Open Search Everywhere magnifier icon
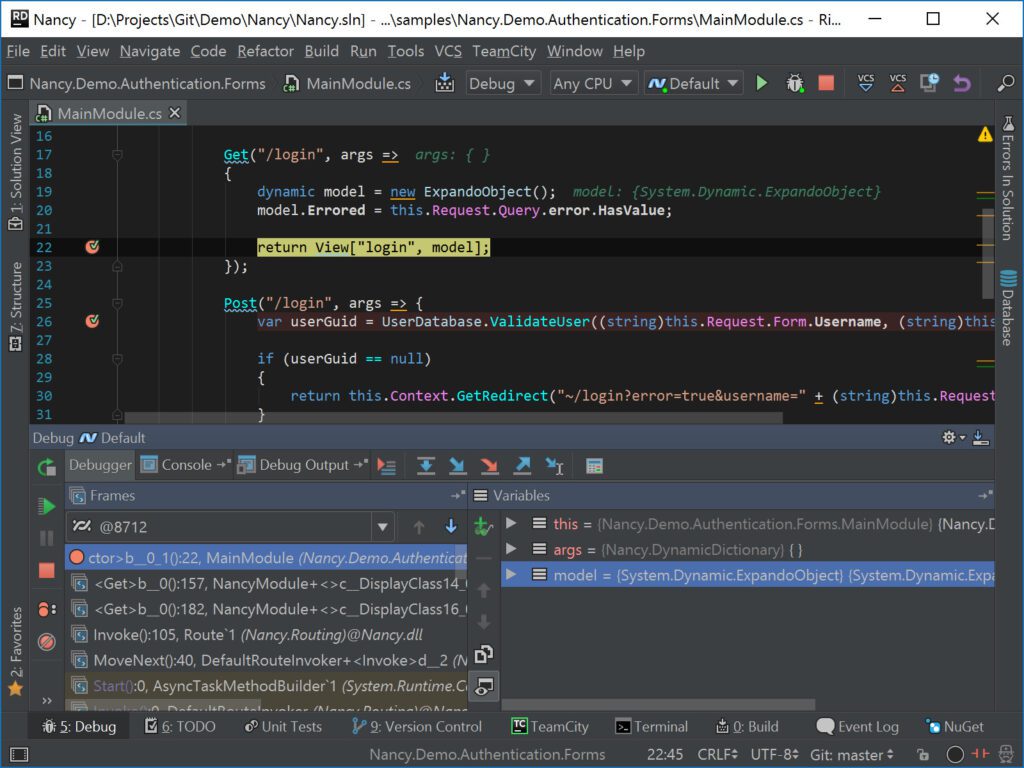 [x=1006, y=83]
